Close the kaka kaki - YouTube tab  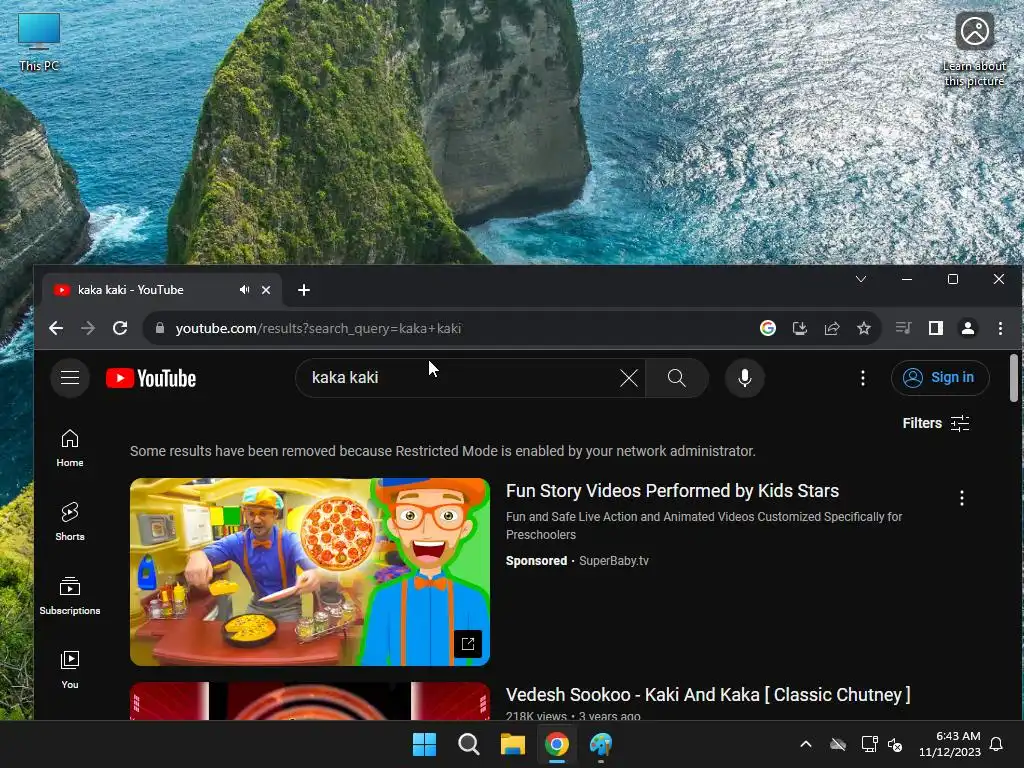point(266,290)
